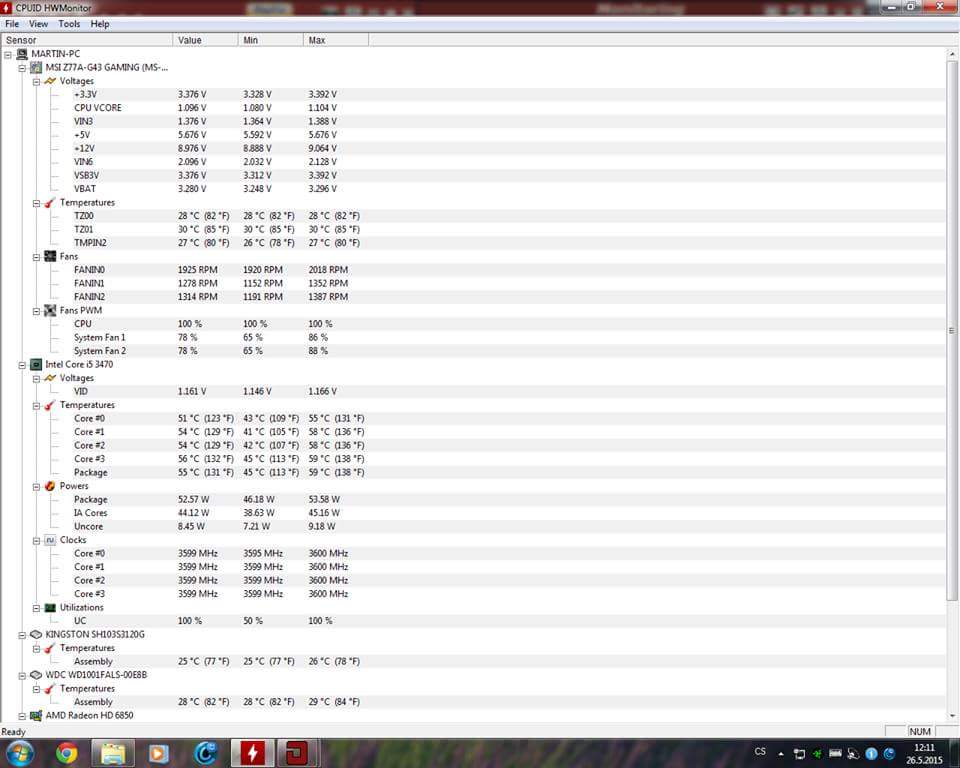The width and height of the screenshot is (960, 768).
Task: Collapse the MARTIN-PC root node
Action: pyautogui.click(x=8, y=55)
